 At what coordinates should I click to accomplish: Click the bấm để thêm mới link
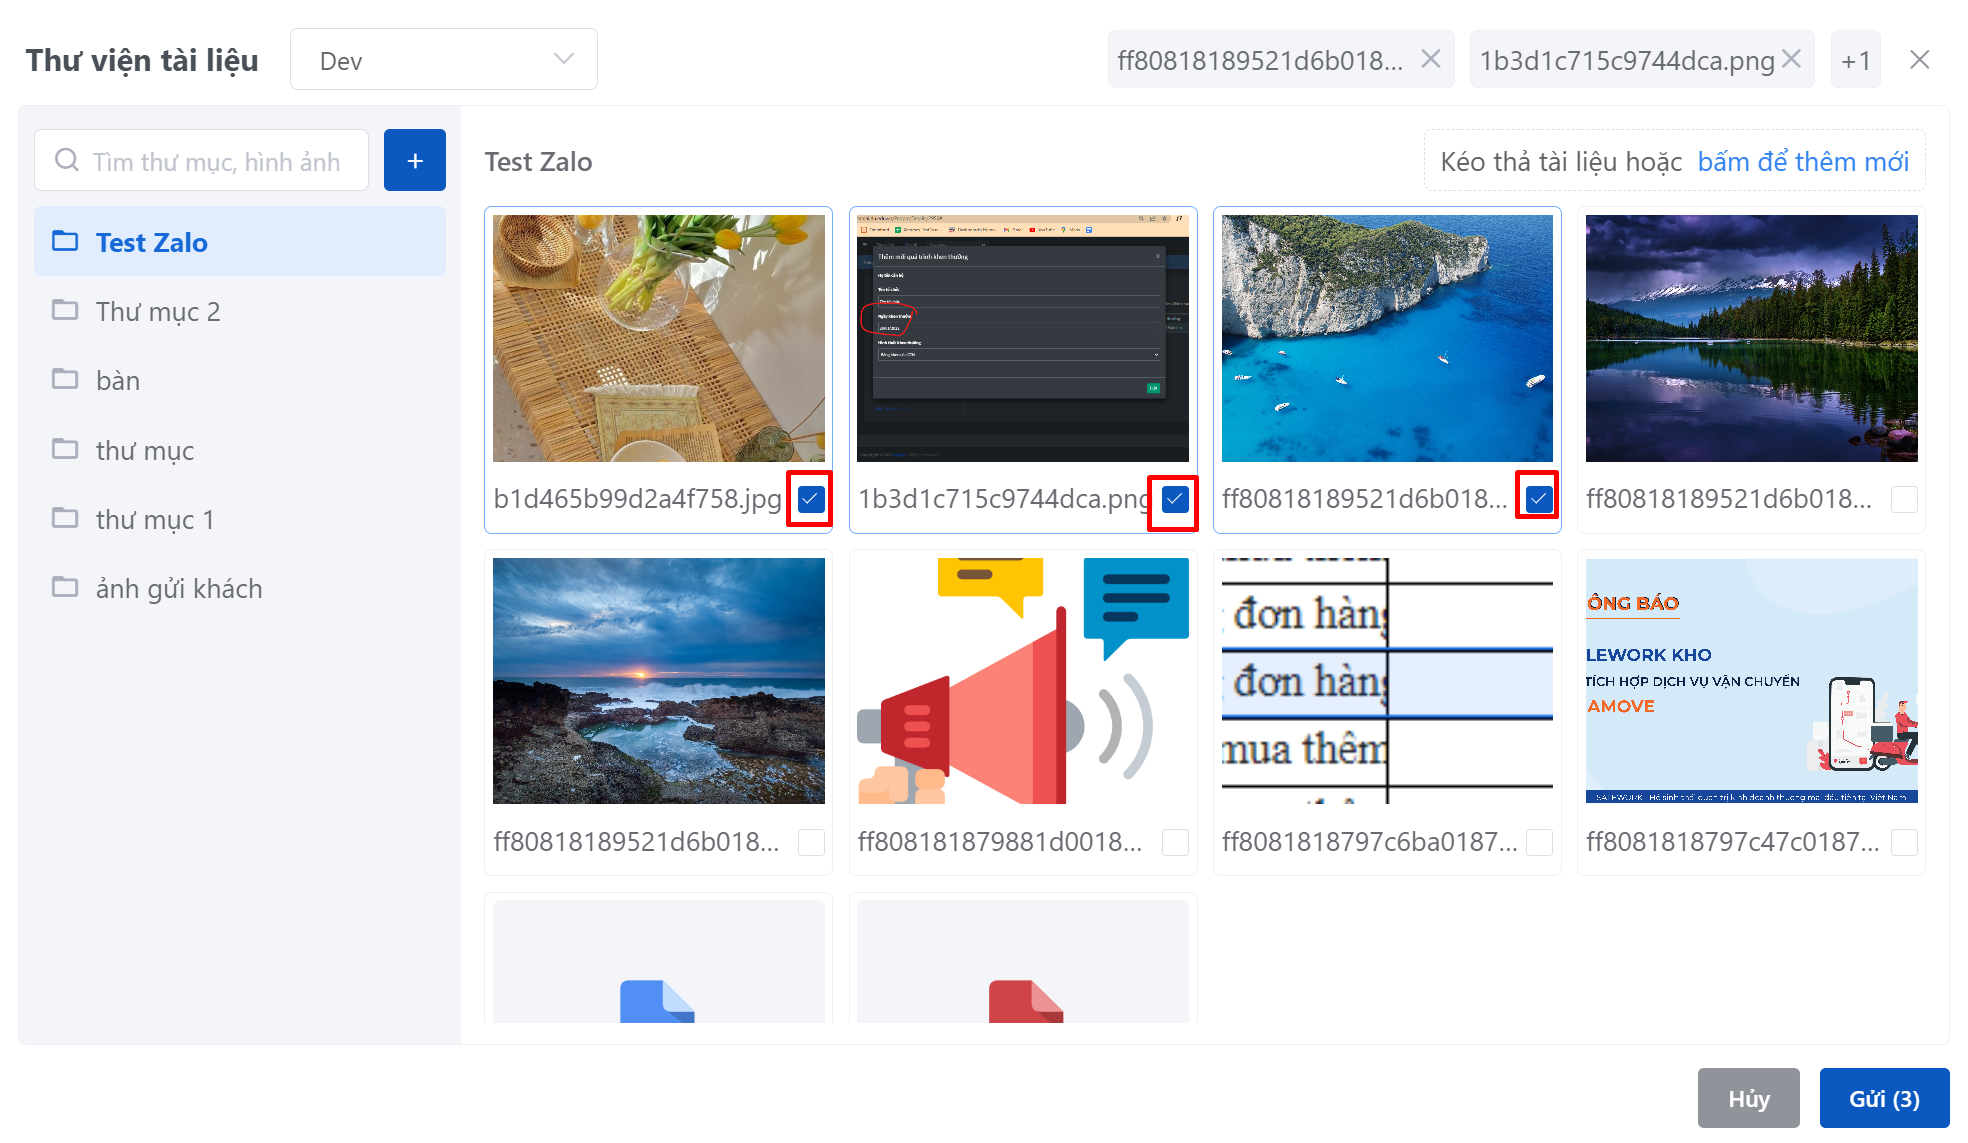point(1802,161)
